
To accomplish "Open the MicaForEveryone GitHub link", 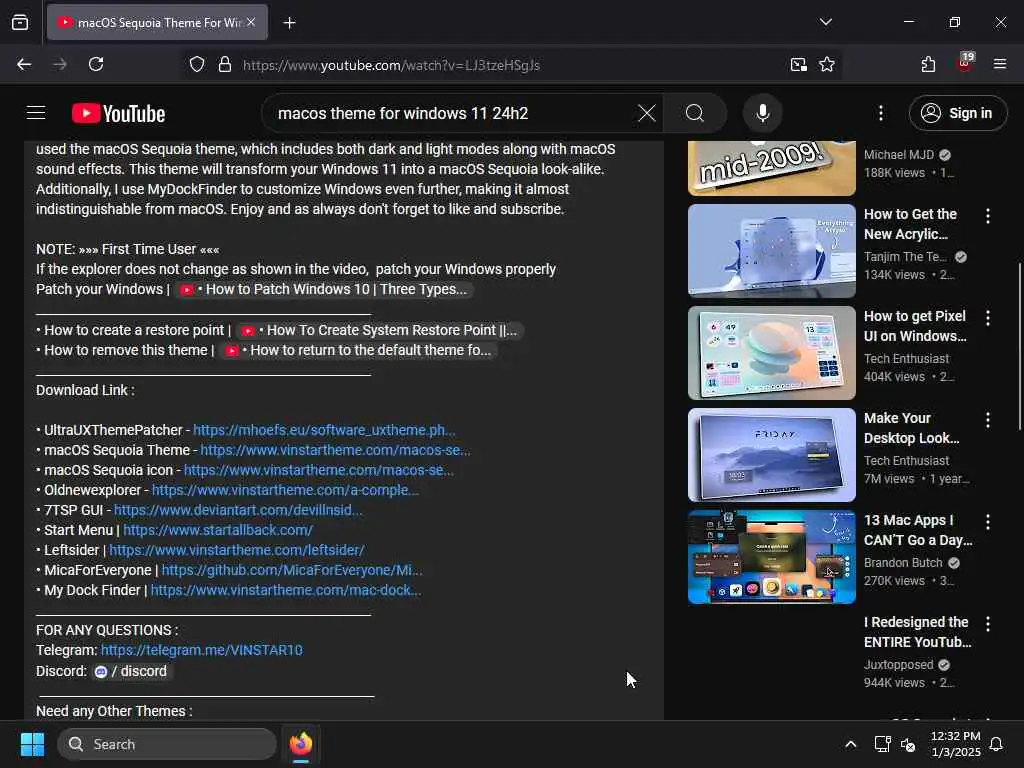I will (x=292, y=570).
